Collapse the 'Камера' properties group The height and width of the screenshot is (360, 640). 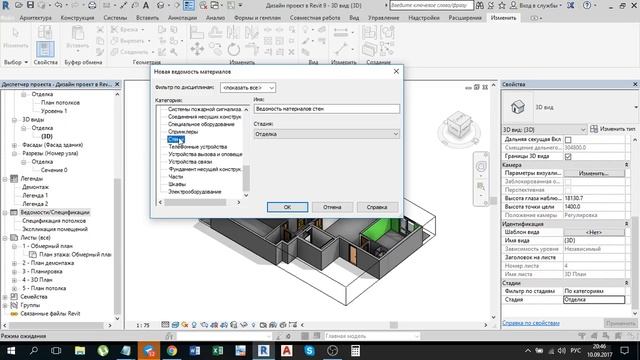coord(626,165)
